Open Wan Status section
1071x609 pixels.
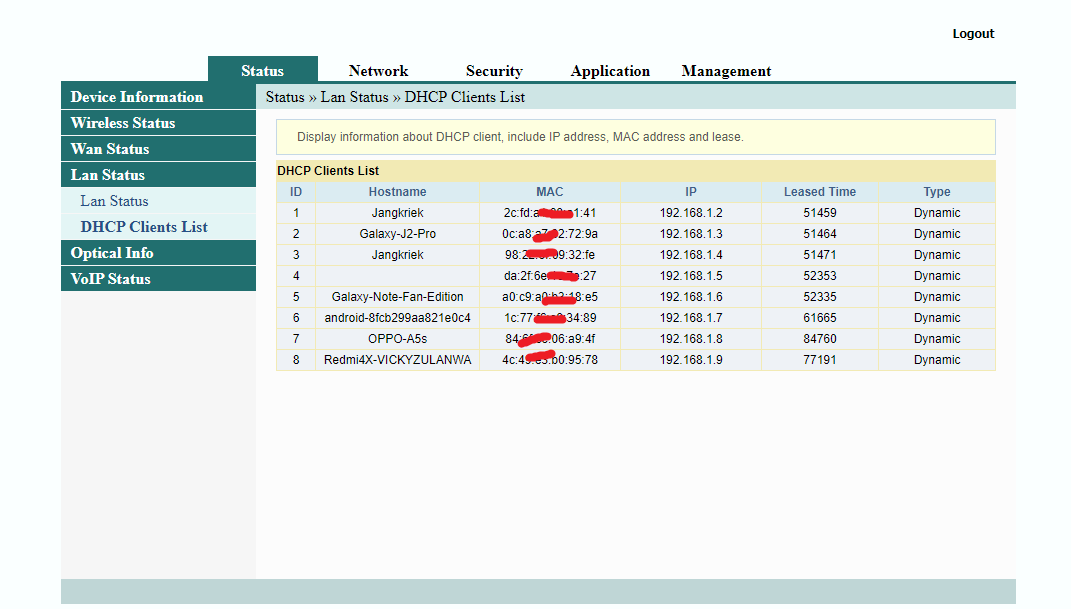click(x=158, y=149)
